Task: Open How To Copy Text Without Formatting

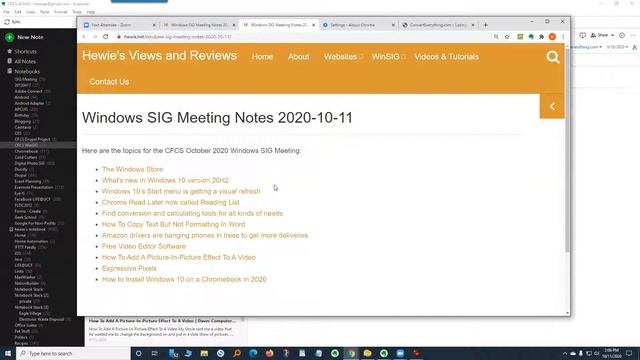Action: point(173,224)
